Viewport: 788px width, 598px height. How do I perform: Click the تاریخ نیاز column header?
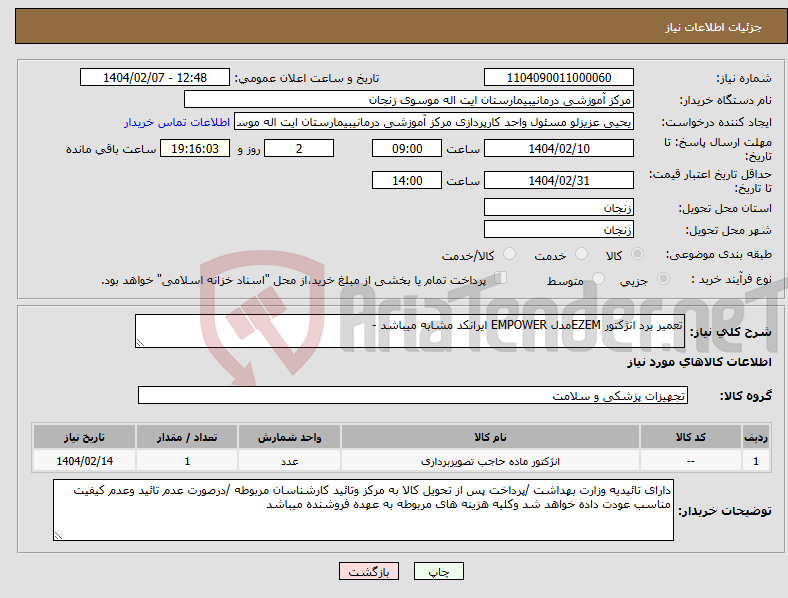(x=84, y=437)
